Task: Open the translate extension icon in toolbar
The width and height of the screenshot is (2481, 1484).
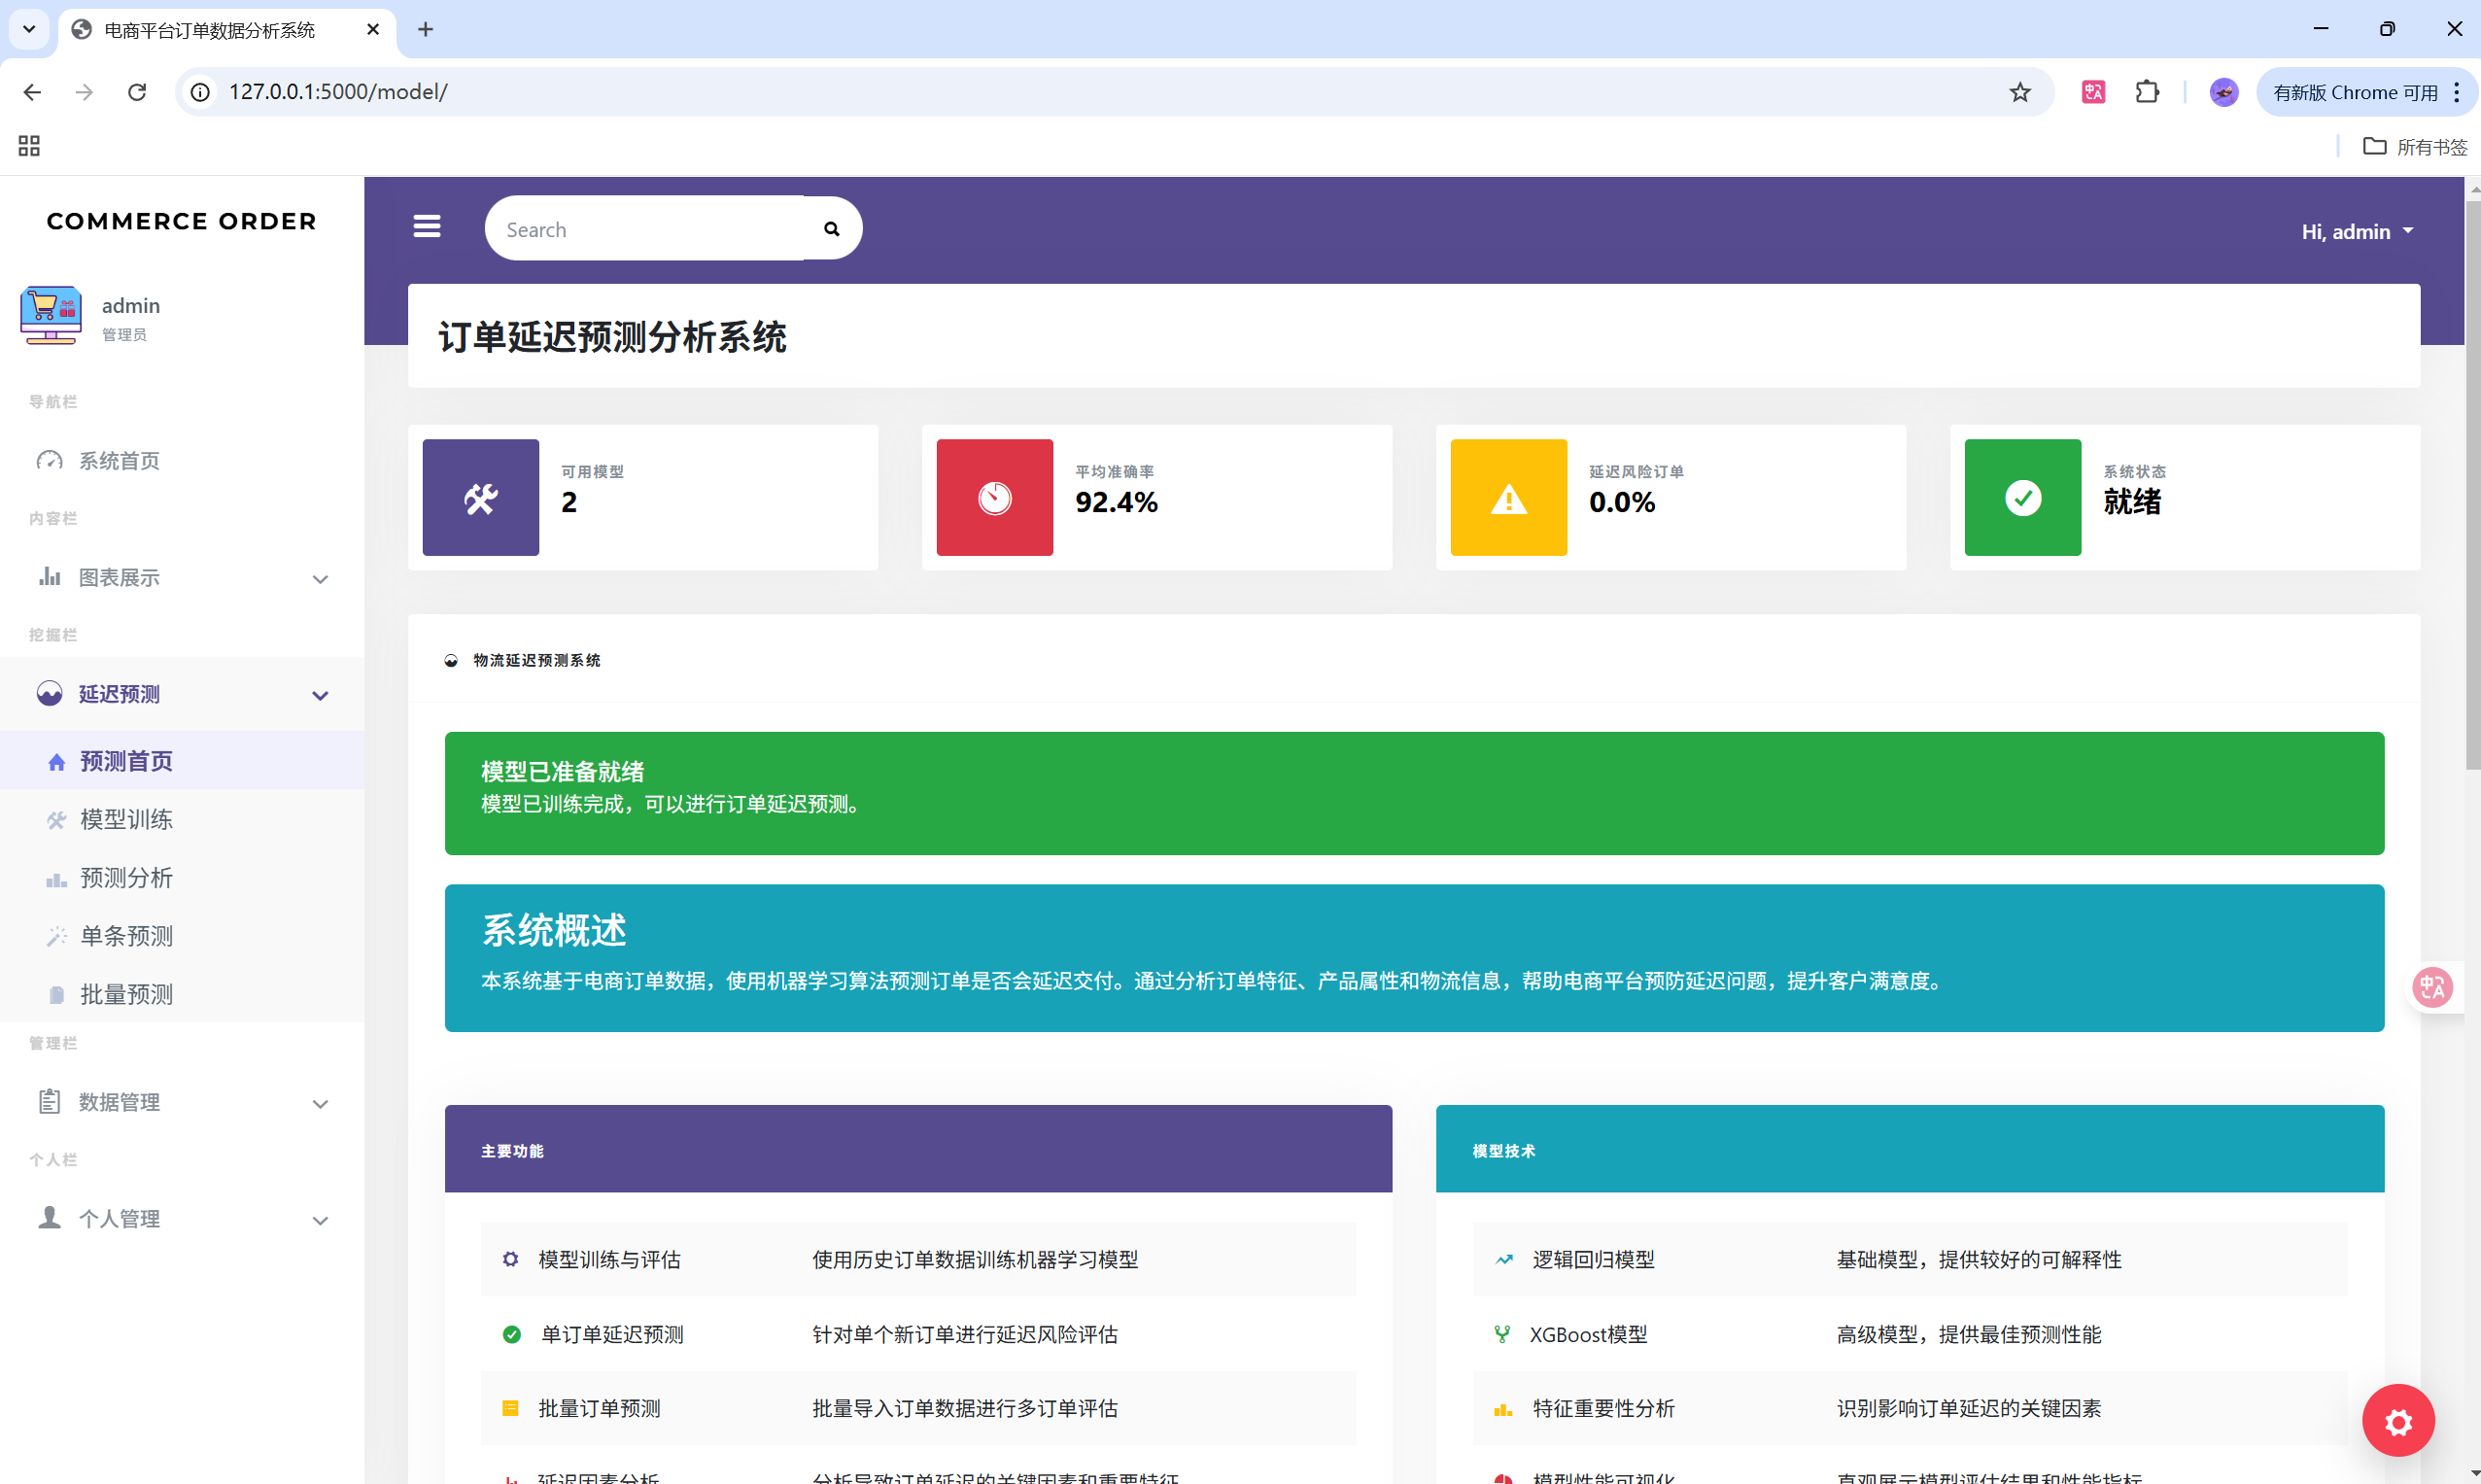Action: coord(2093,92)
